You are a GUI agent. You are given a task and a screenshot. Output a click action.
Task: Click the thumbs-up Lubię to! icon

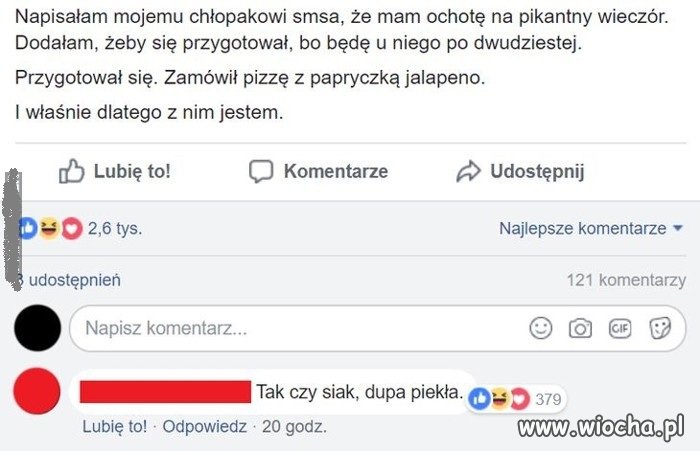pos(71,171)
